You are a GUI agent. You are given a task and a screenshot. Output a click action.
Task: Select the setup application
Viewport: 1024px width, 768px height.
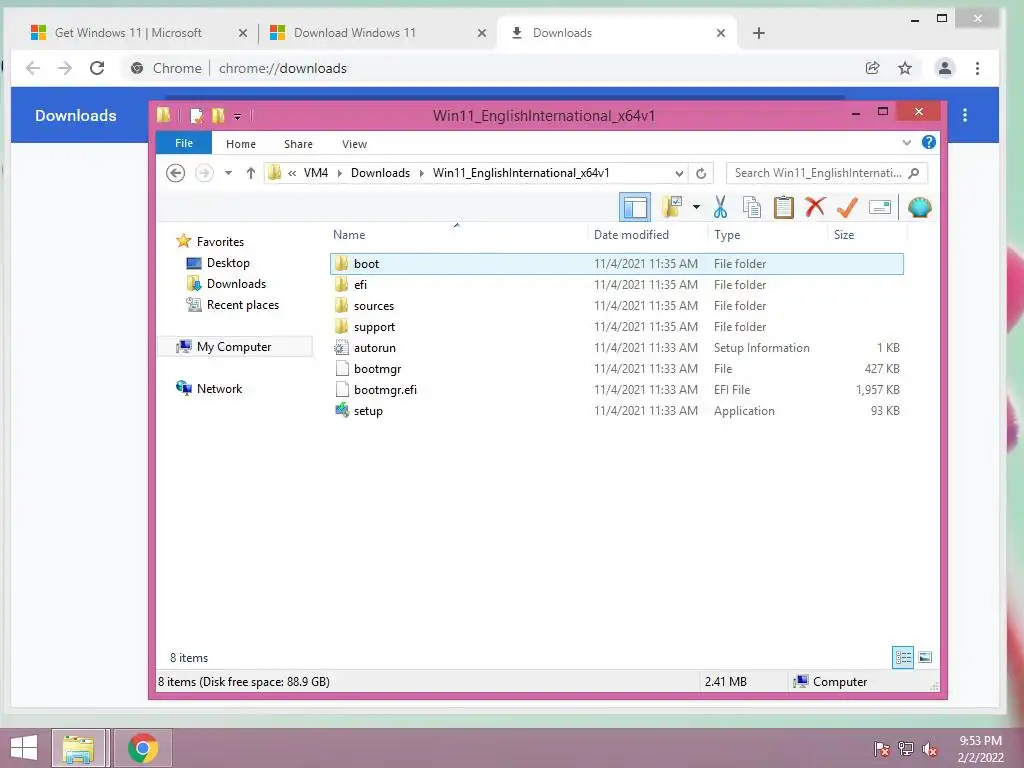616,411
